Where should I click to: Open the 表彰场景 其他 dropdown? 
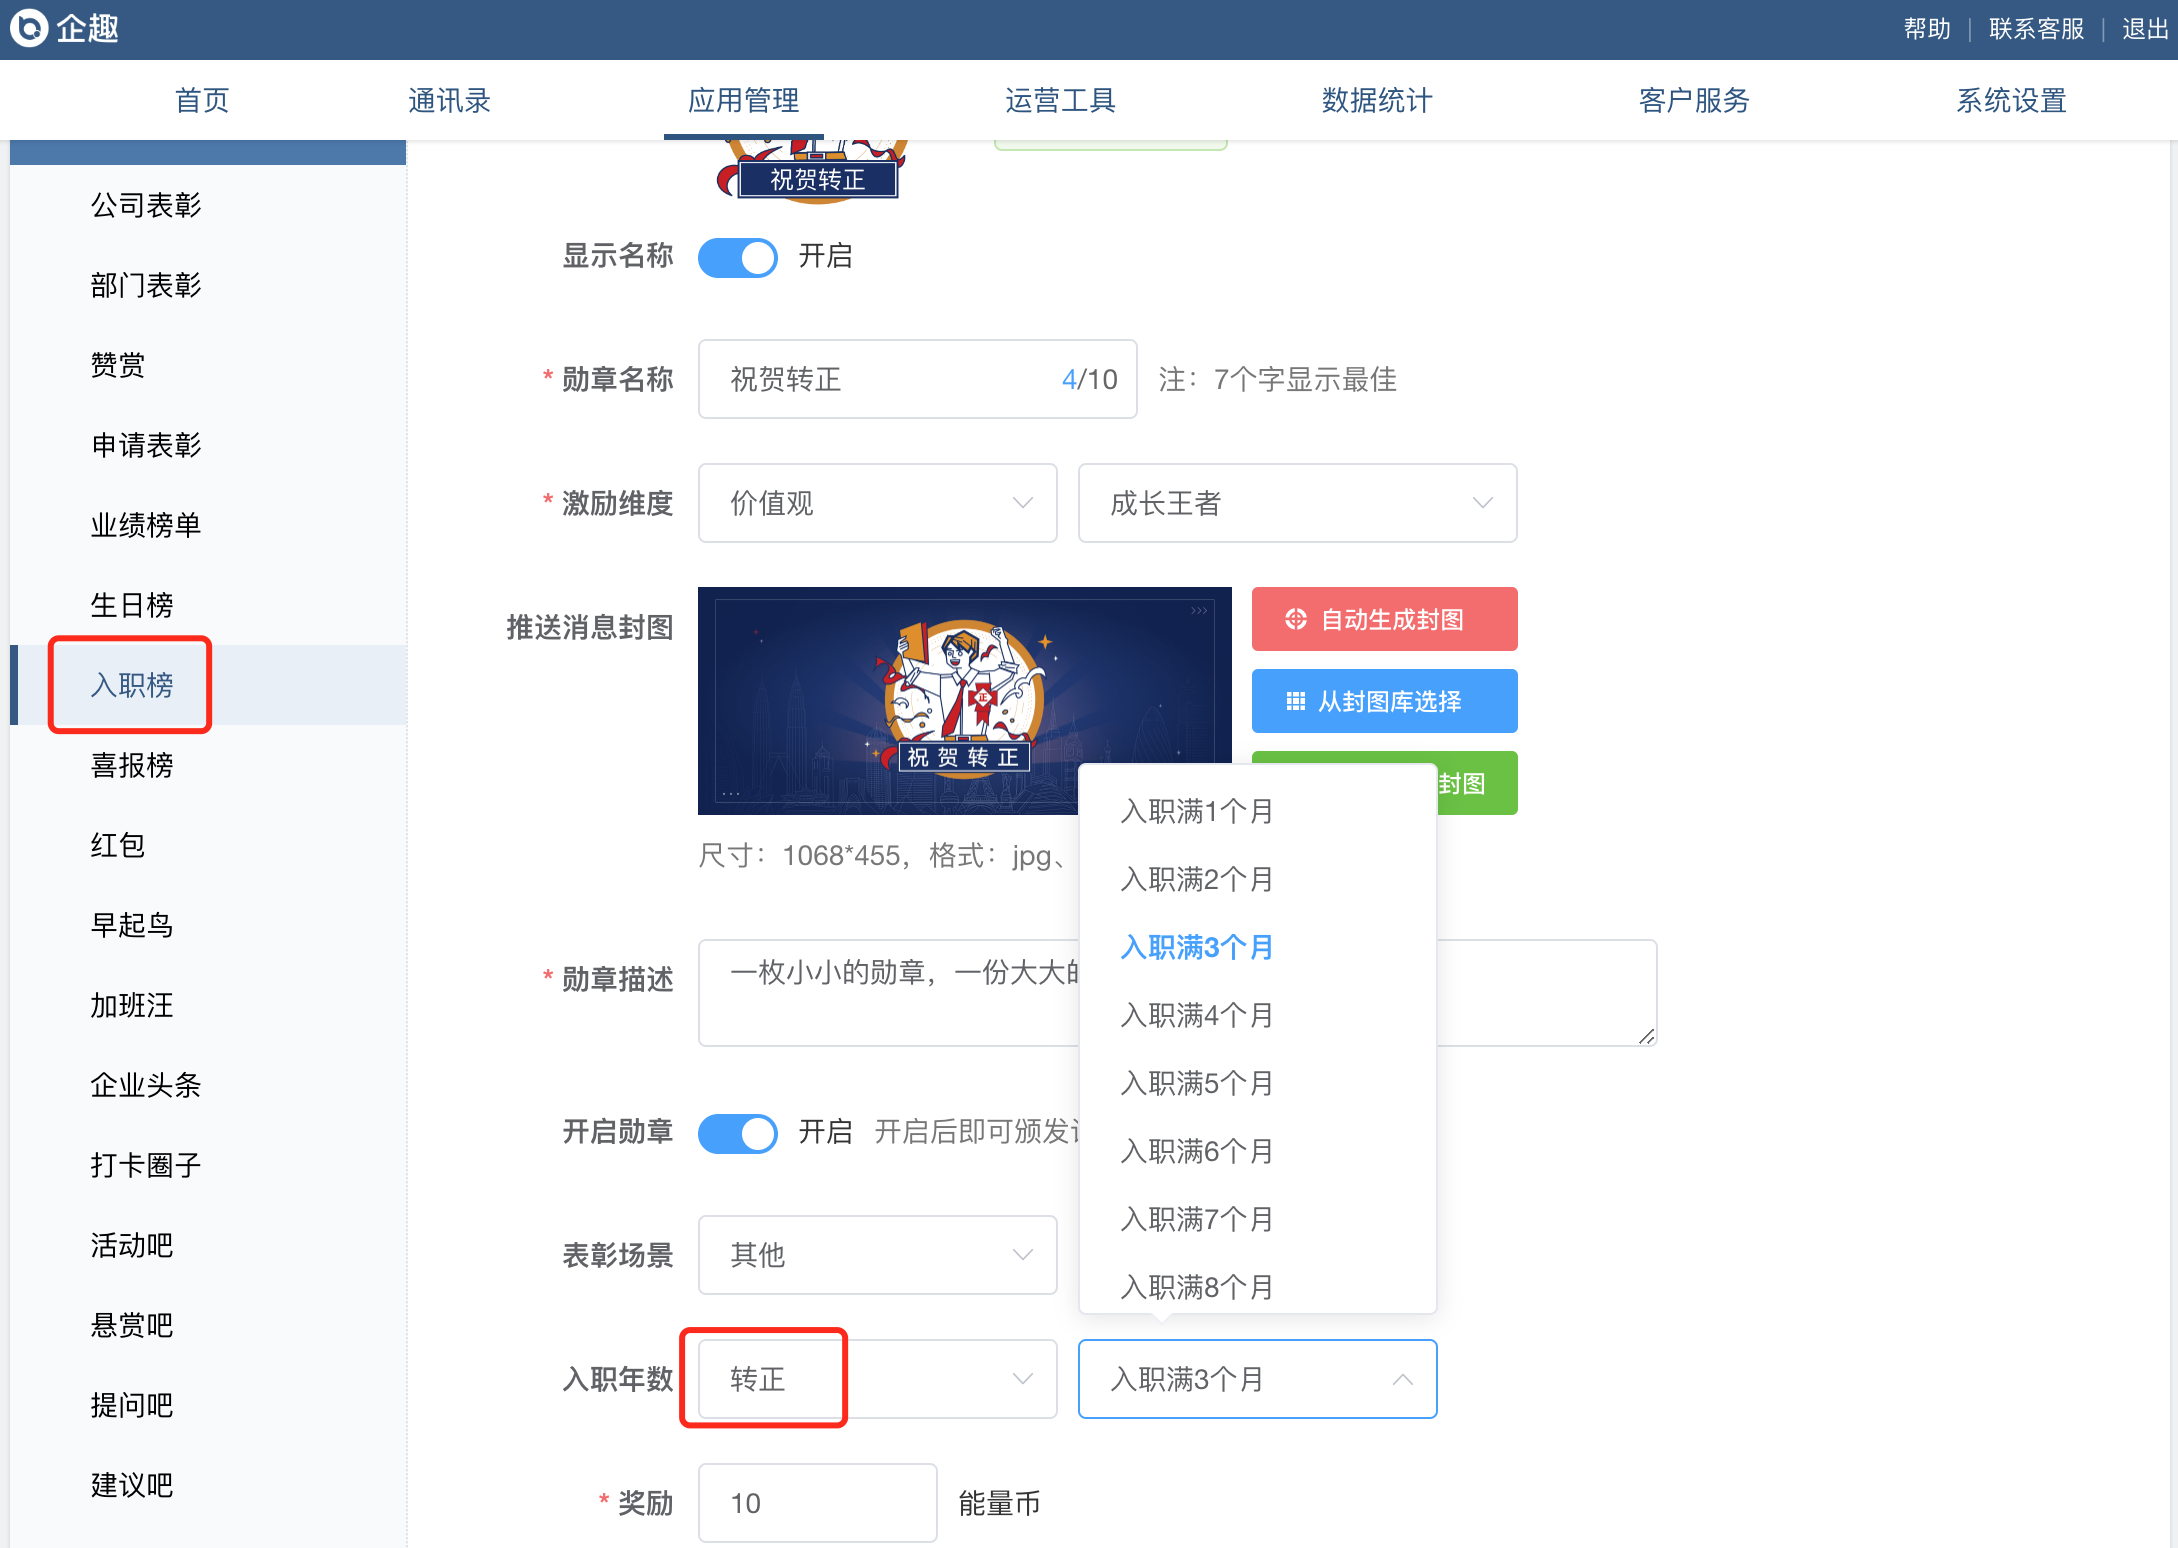[877, 1255]
